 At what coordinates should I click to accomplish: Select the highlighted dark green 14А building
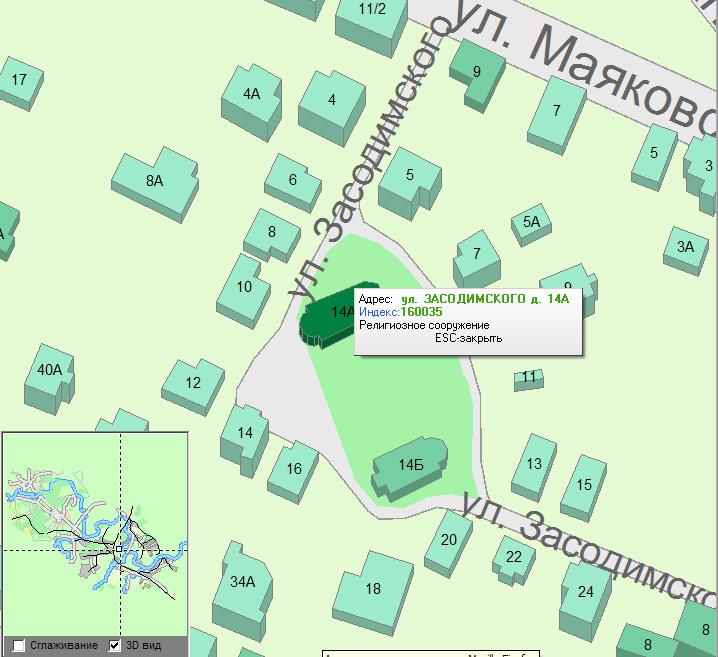(327, 316)
